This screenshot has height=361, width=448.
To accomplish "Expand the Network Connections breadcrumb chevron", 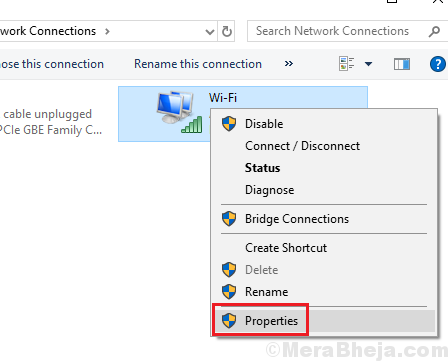I will (x=107, y=31).
